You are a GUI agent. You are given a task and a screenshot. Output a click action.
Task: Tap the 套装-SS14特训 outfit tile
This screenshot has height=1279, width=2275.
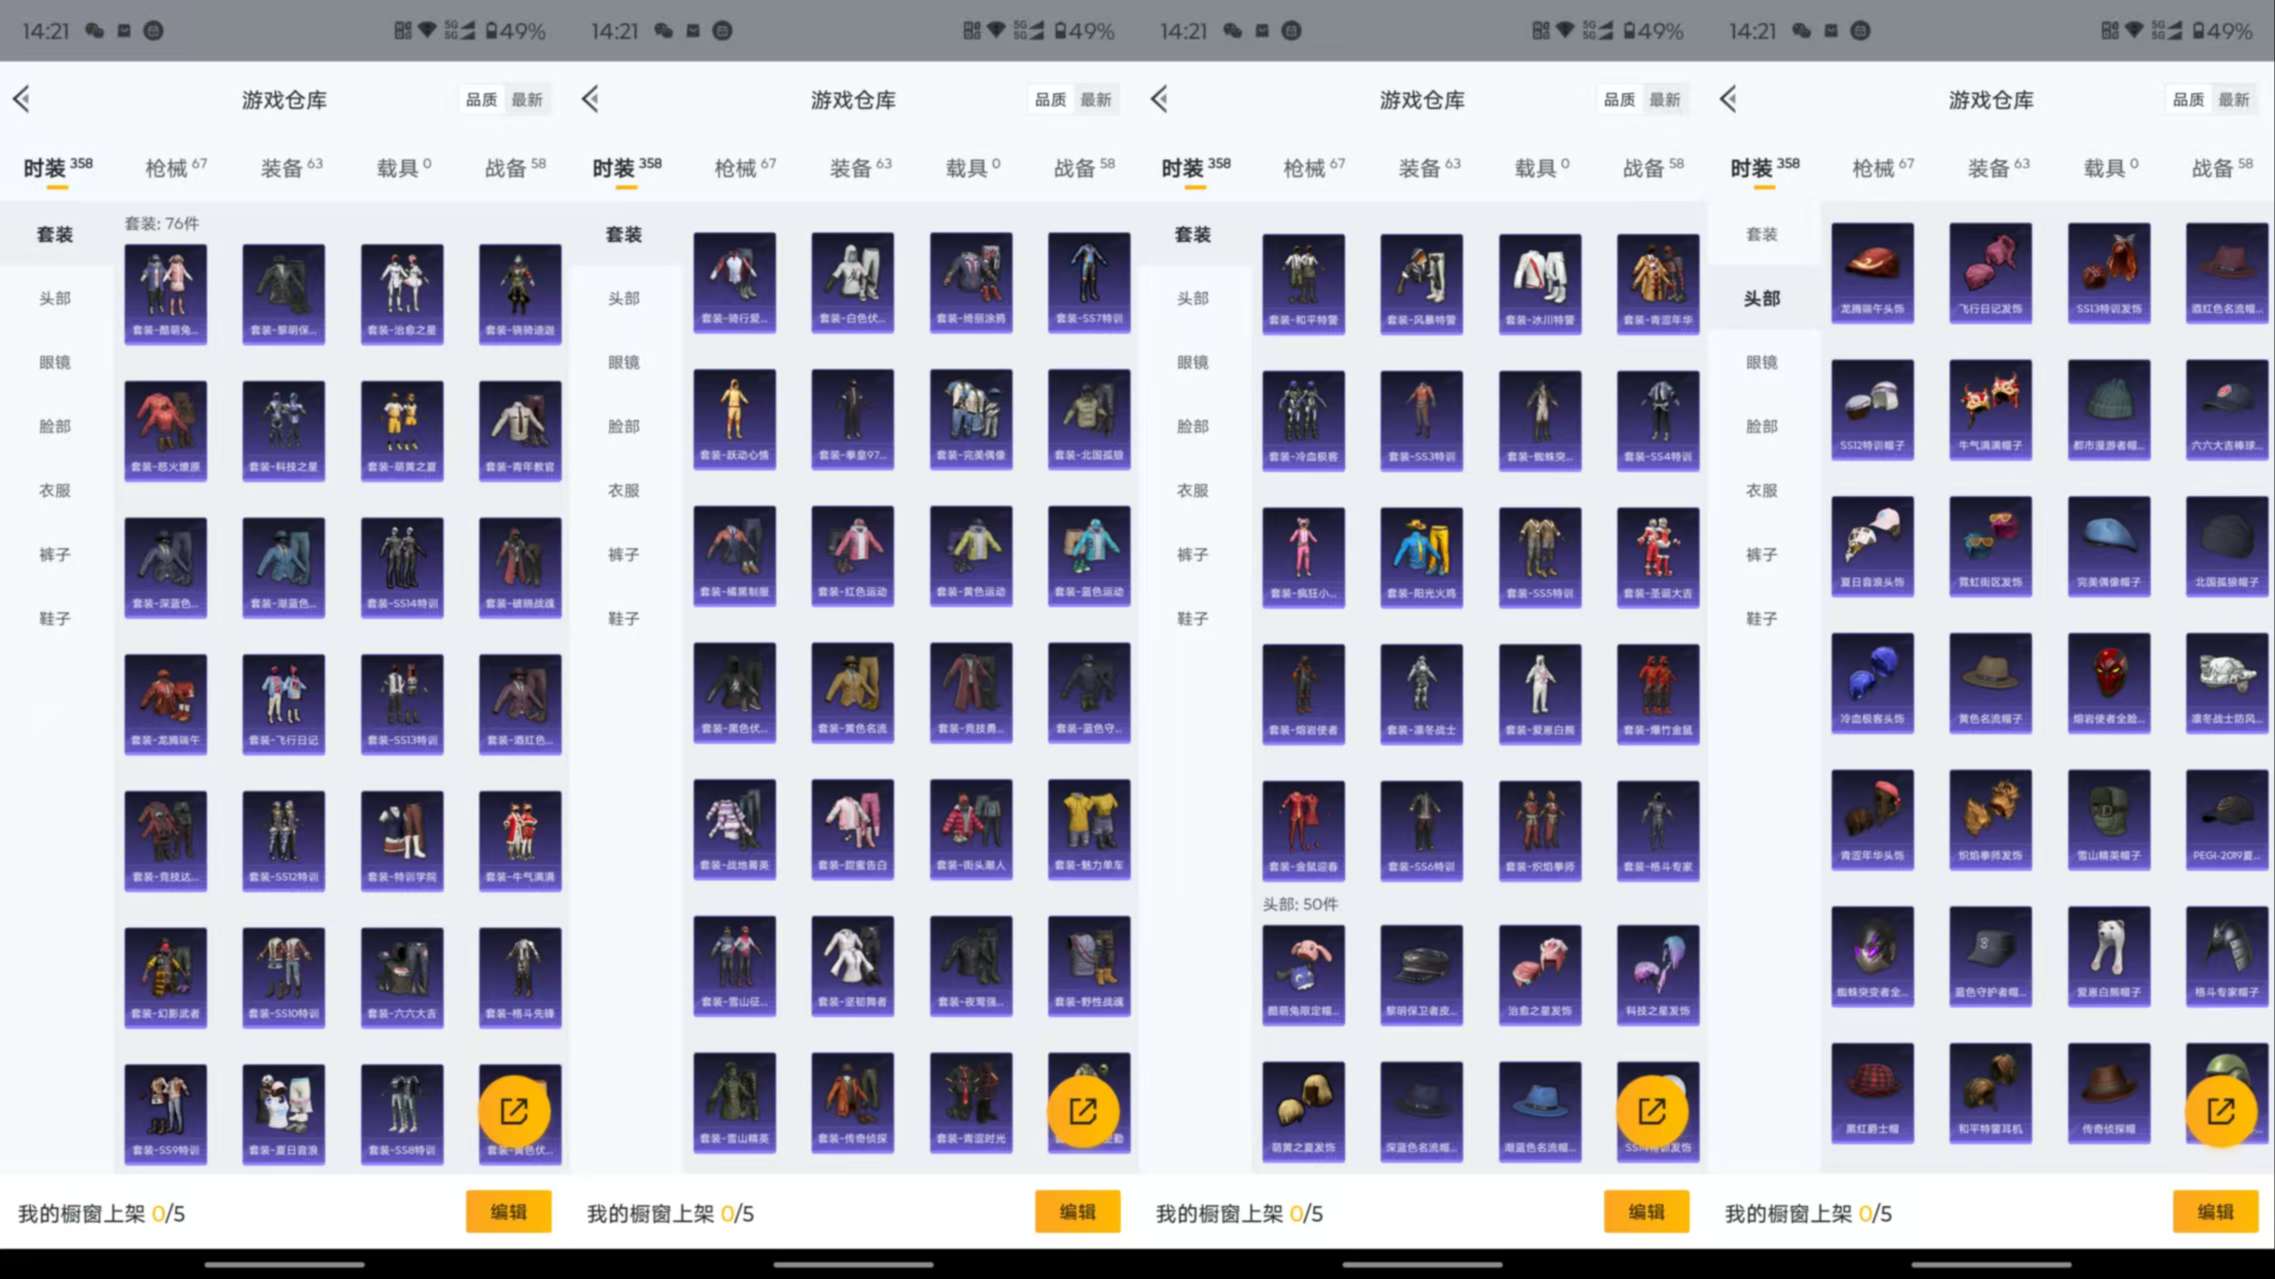pos(402,567)
